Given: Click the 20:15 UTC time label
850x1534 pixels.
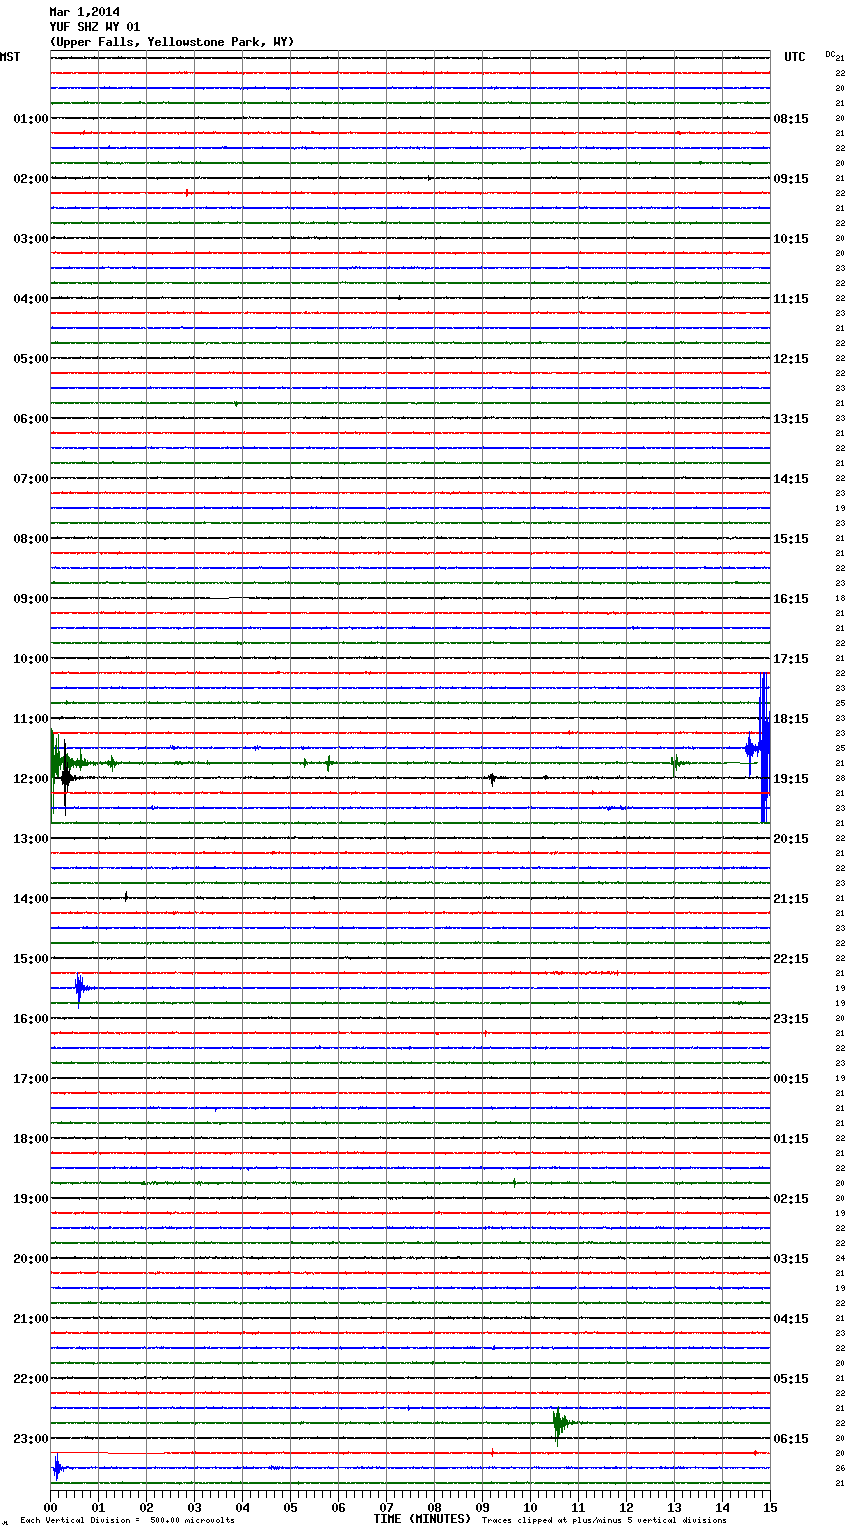Looking at the screenshot, I should (x=791, y=839).
